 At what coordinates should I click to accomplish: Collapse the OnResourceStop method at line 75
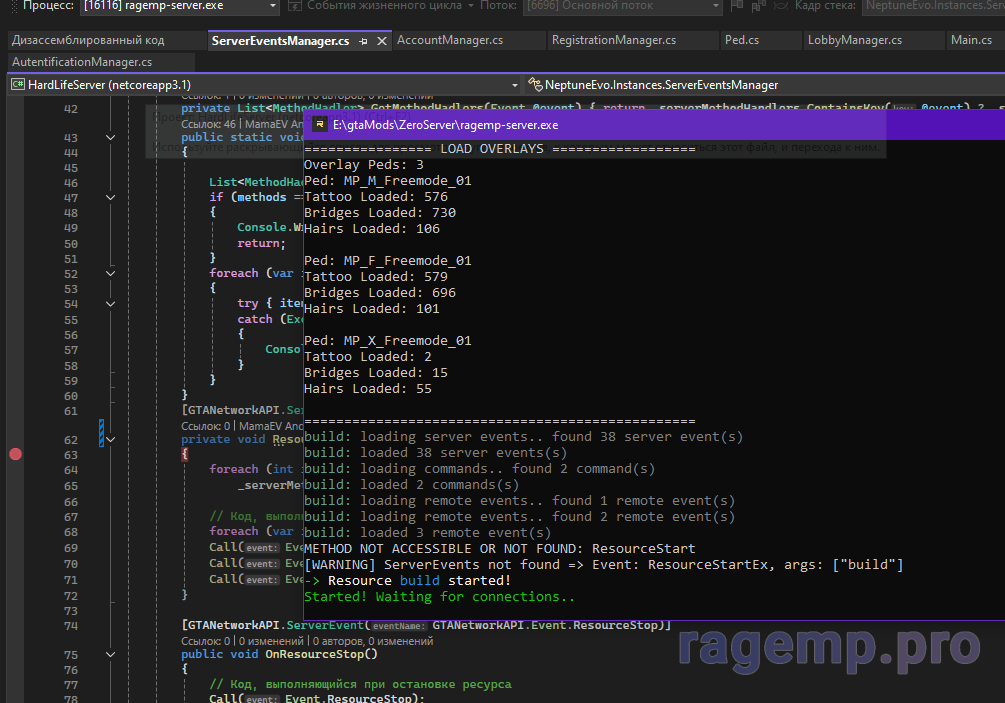[x=110, y=655]
